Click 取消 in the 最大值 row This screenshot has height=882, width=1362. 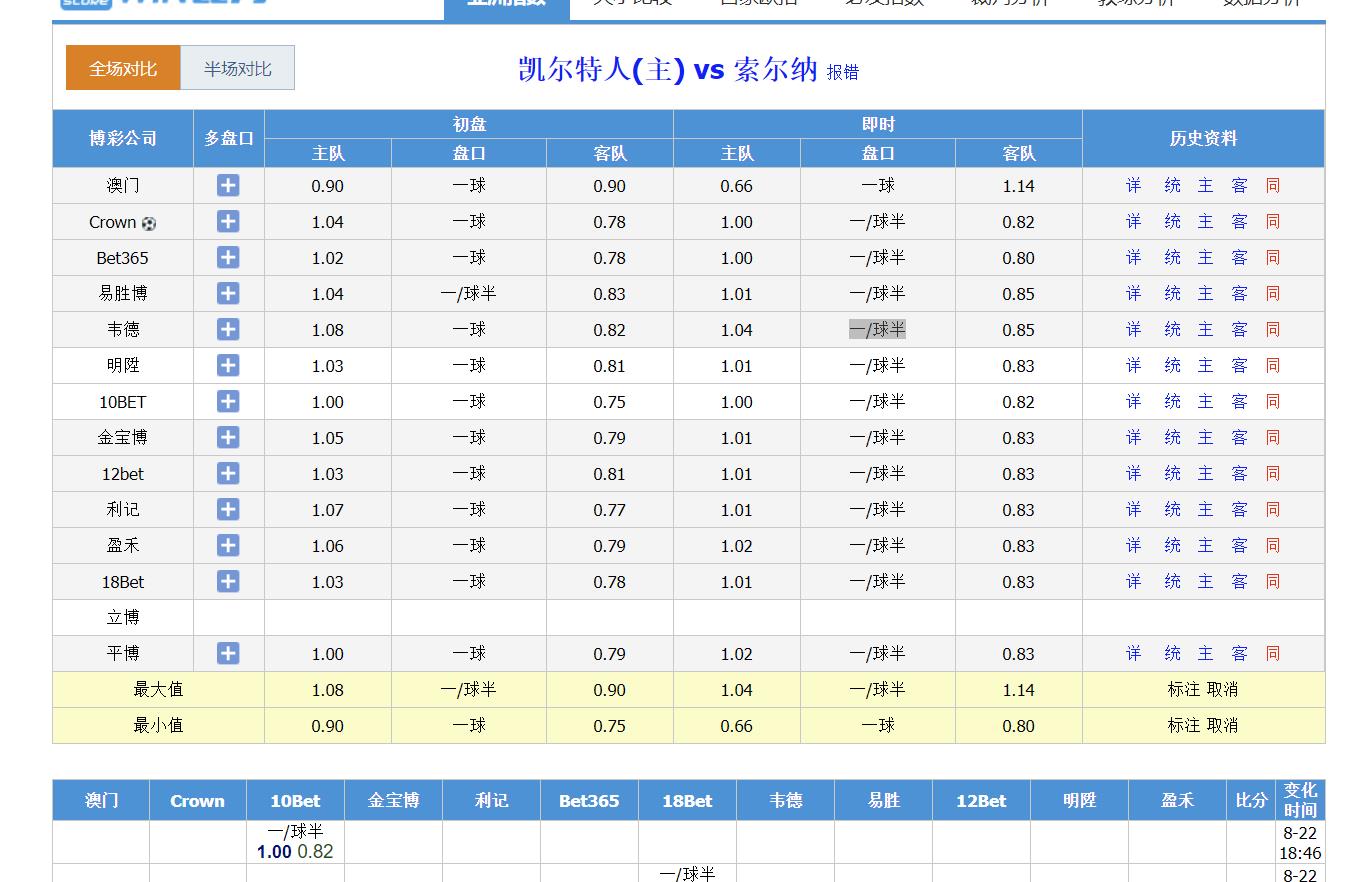tap(1222, 689)
